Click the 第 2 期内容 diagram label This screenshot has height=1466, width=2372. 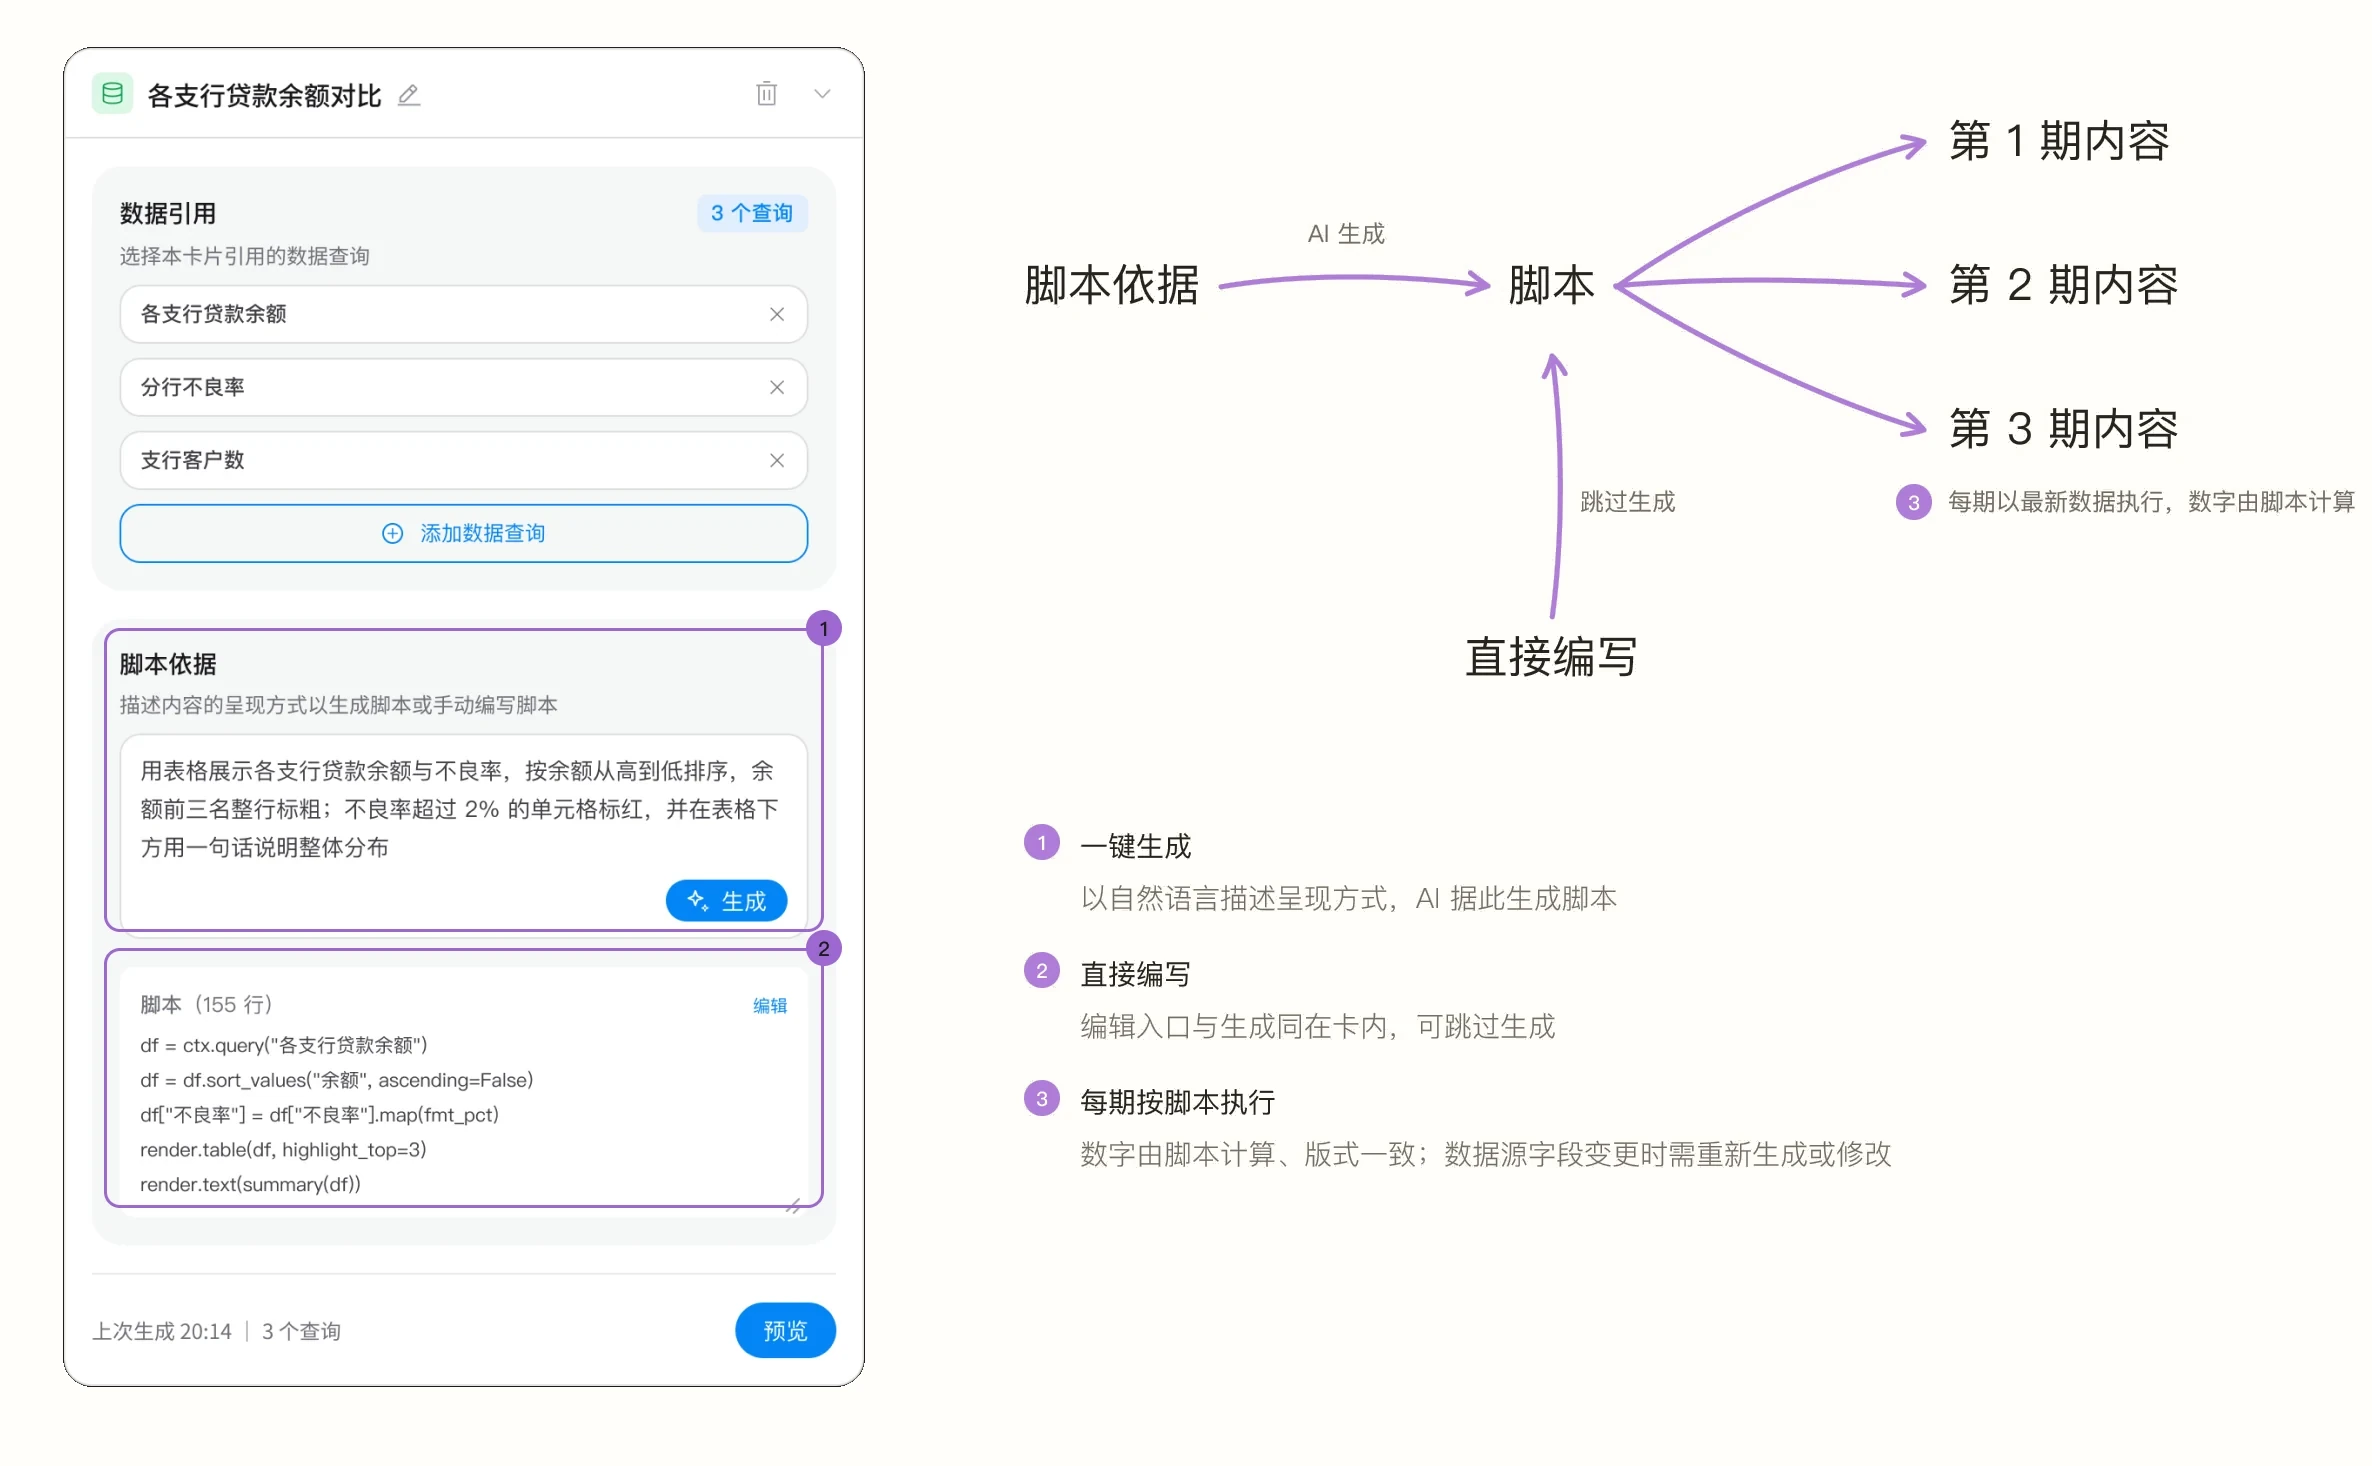tap(2063, 285)
